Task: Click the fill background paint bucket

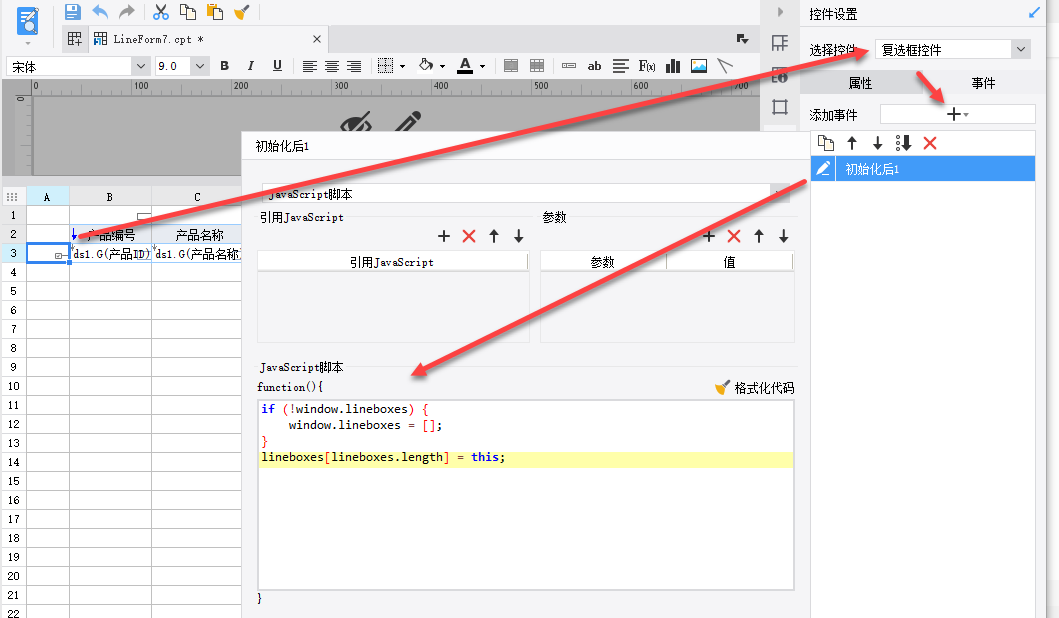Action: click(x=425, y=66)
